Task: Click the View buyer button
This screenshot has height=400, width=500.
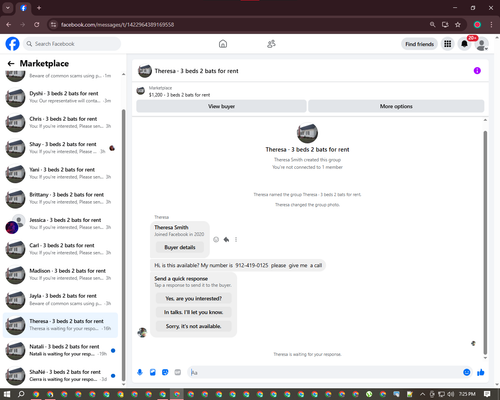Action: 221,106
